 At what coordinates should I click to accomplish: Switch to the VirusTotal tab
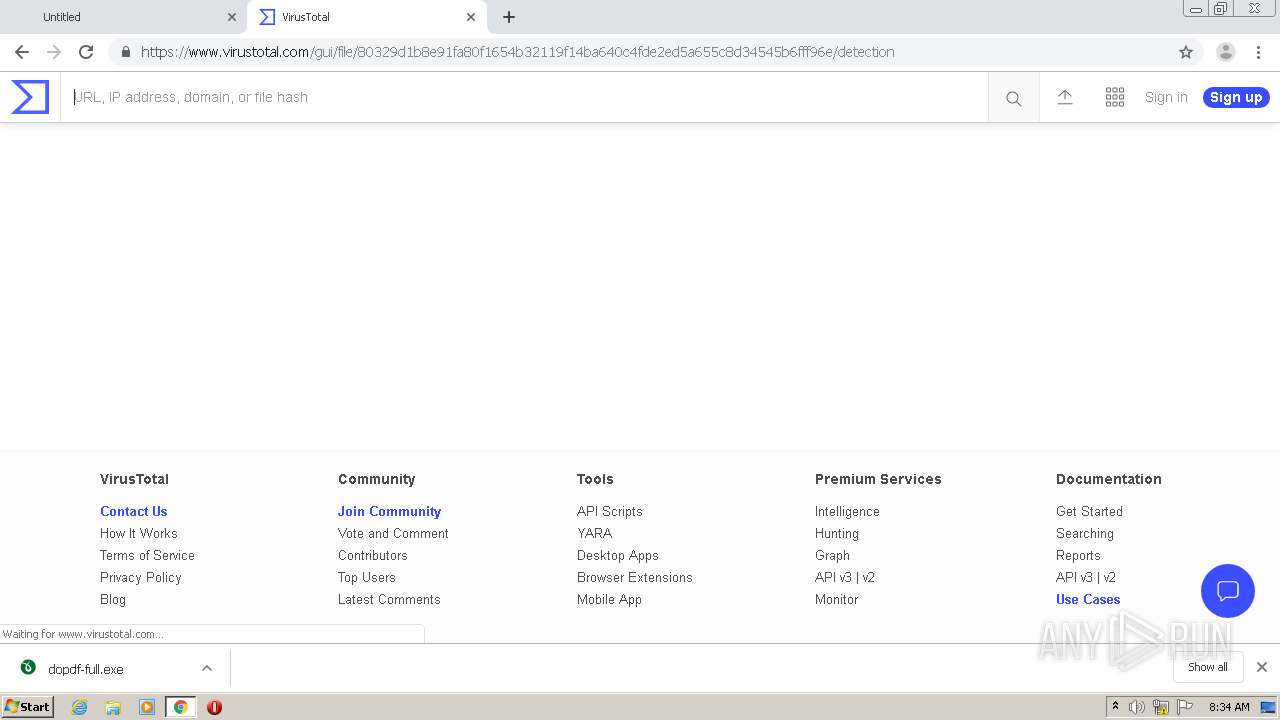point(367,17)
